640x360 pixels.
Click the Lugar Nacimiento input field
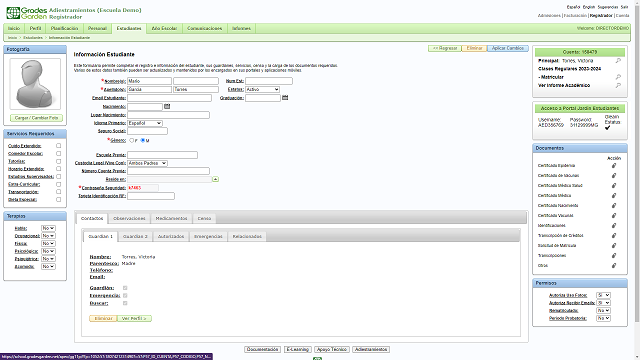(168, 115)
